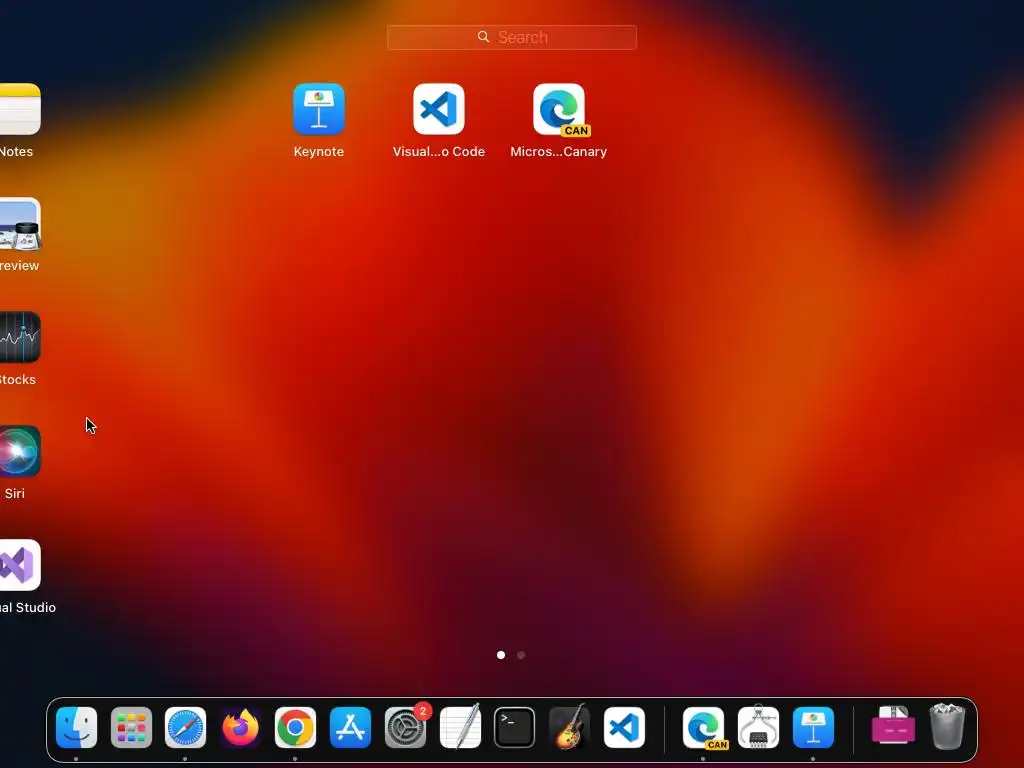Open Visual Studio Code in the Dock
Viewport: 1024px width, 768px height.
pyautogui.click(x=624, y=728)
